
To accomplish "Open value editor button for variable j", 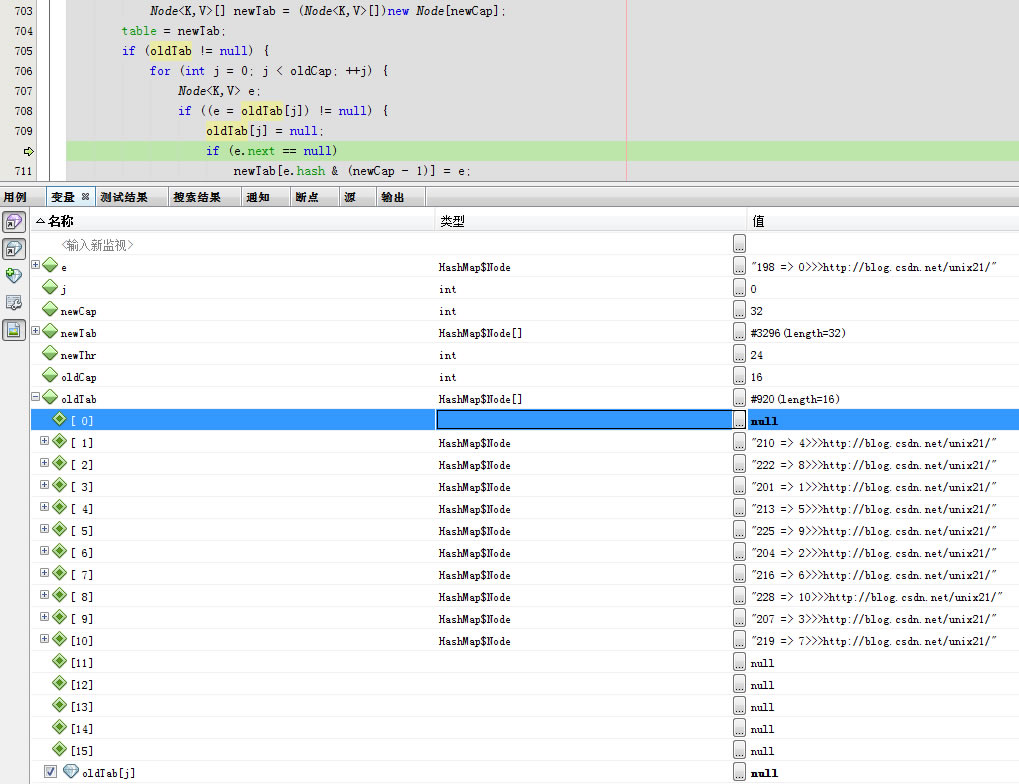I will click(x=739, y=288).
